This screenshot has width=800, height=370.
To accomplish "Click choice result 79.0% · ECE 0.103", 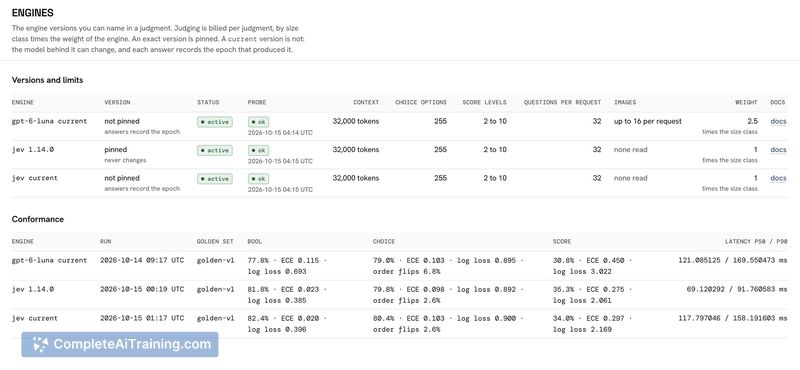I will tap(409, 260).
